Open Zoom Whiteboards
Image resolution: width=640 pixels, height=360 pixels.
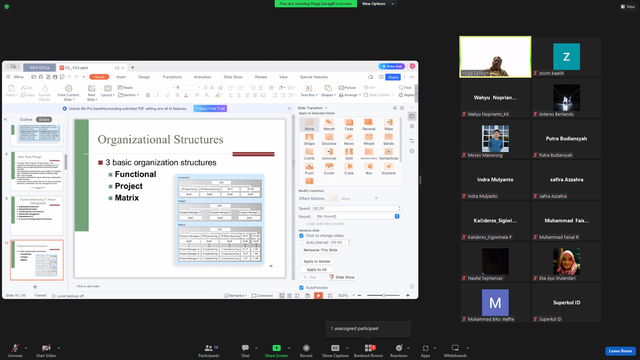tap(455, 350)
